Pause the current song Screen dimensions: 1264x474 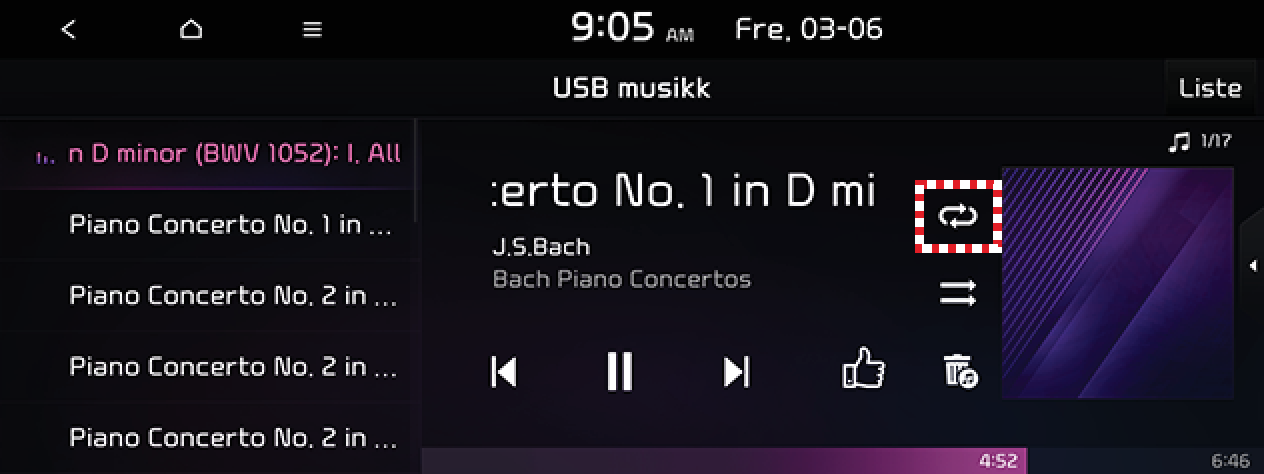620,372
